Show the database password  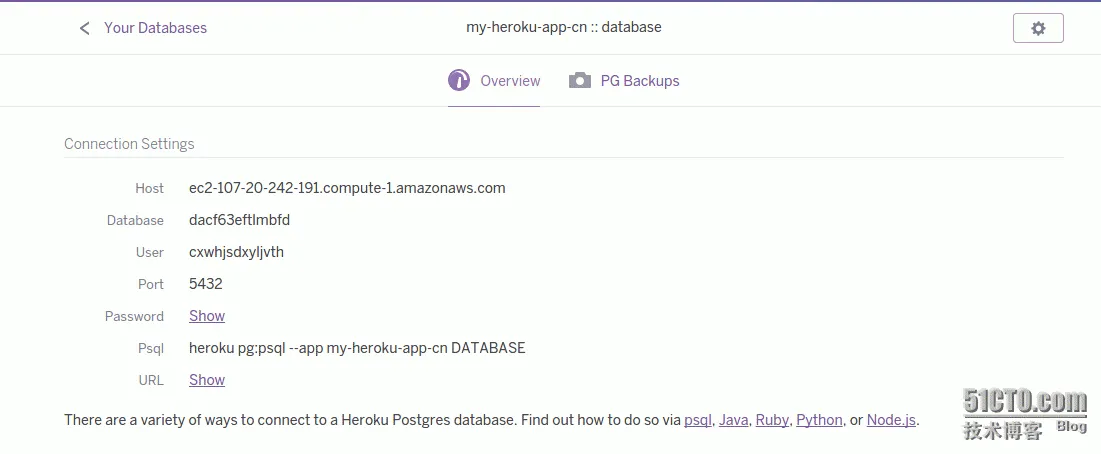click(x=207, y=316)
